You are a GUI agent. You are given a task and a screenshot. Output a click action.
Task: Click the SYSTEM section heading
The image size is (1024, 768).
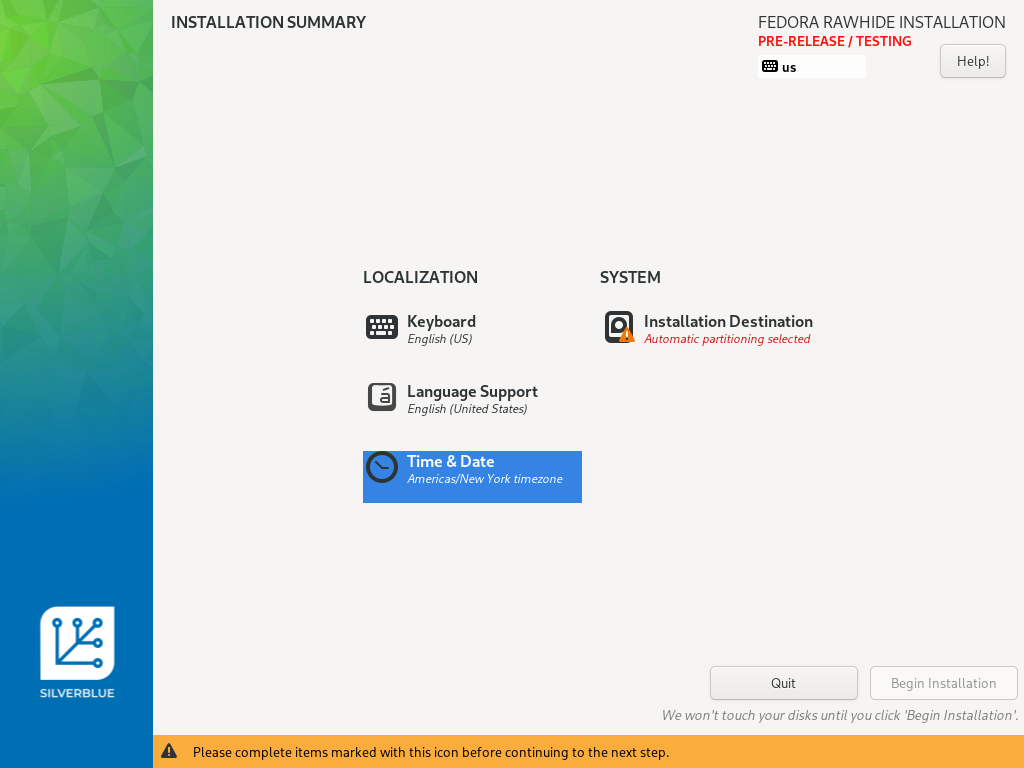click(x=630, y=277)
